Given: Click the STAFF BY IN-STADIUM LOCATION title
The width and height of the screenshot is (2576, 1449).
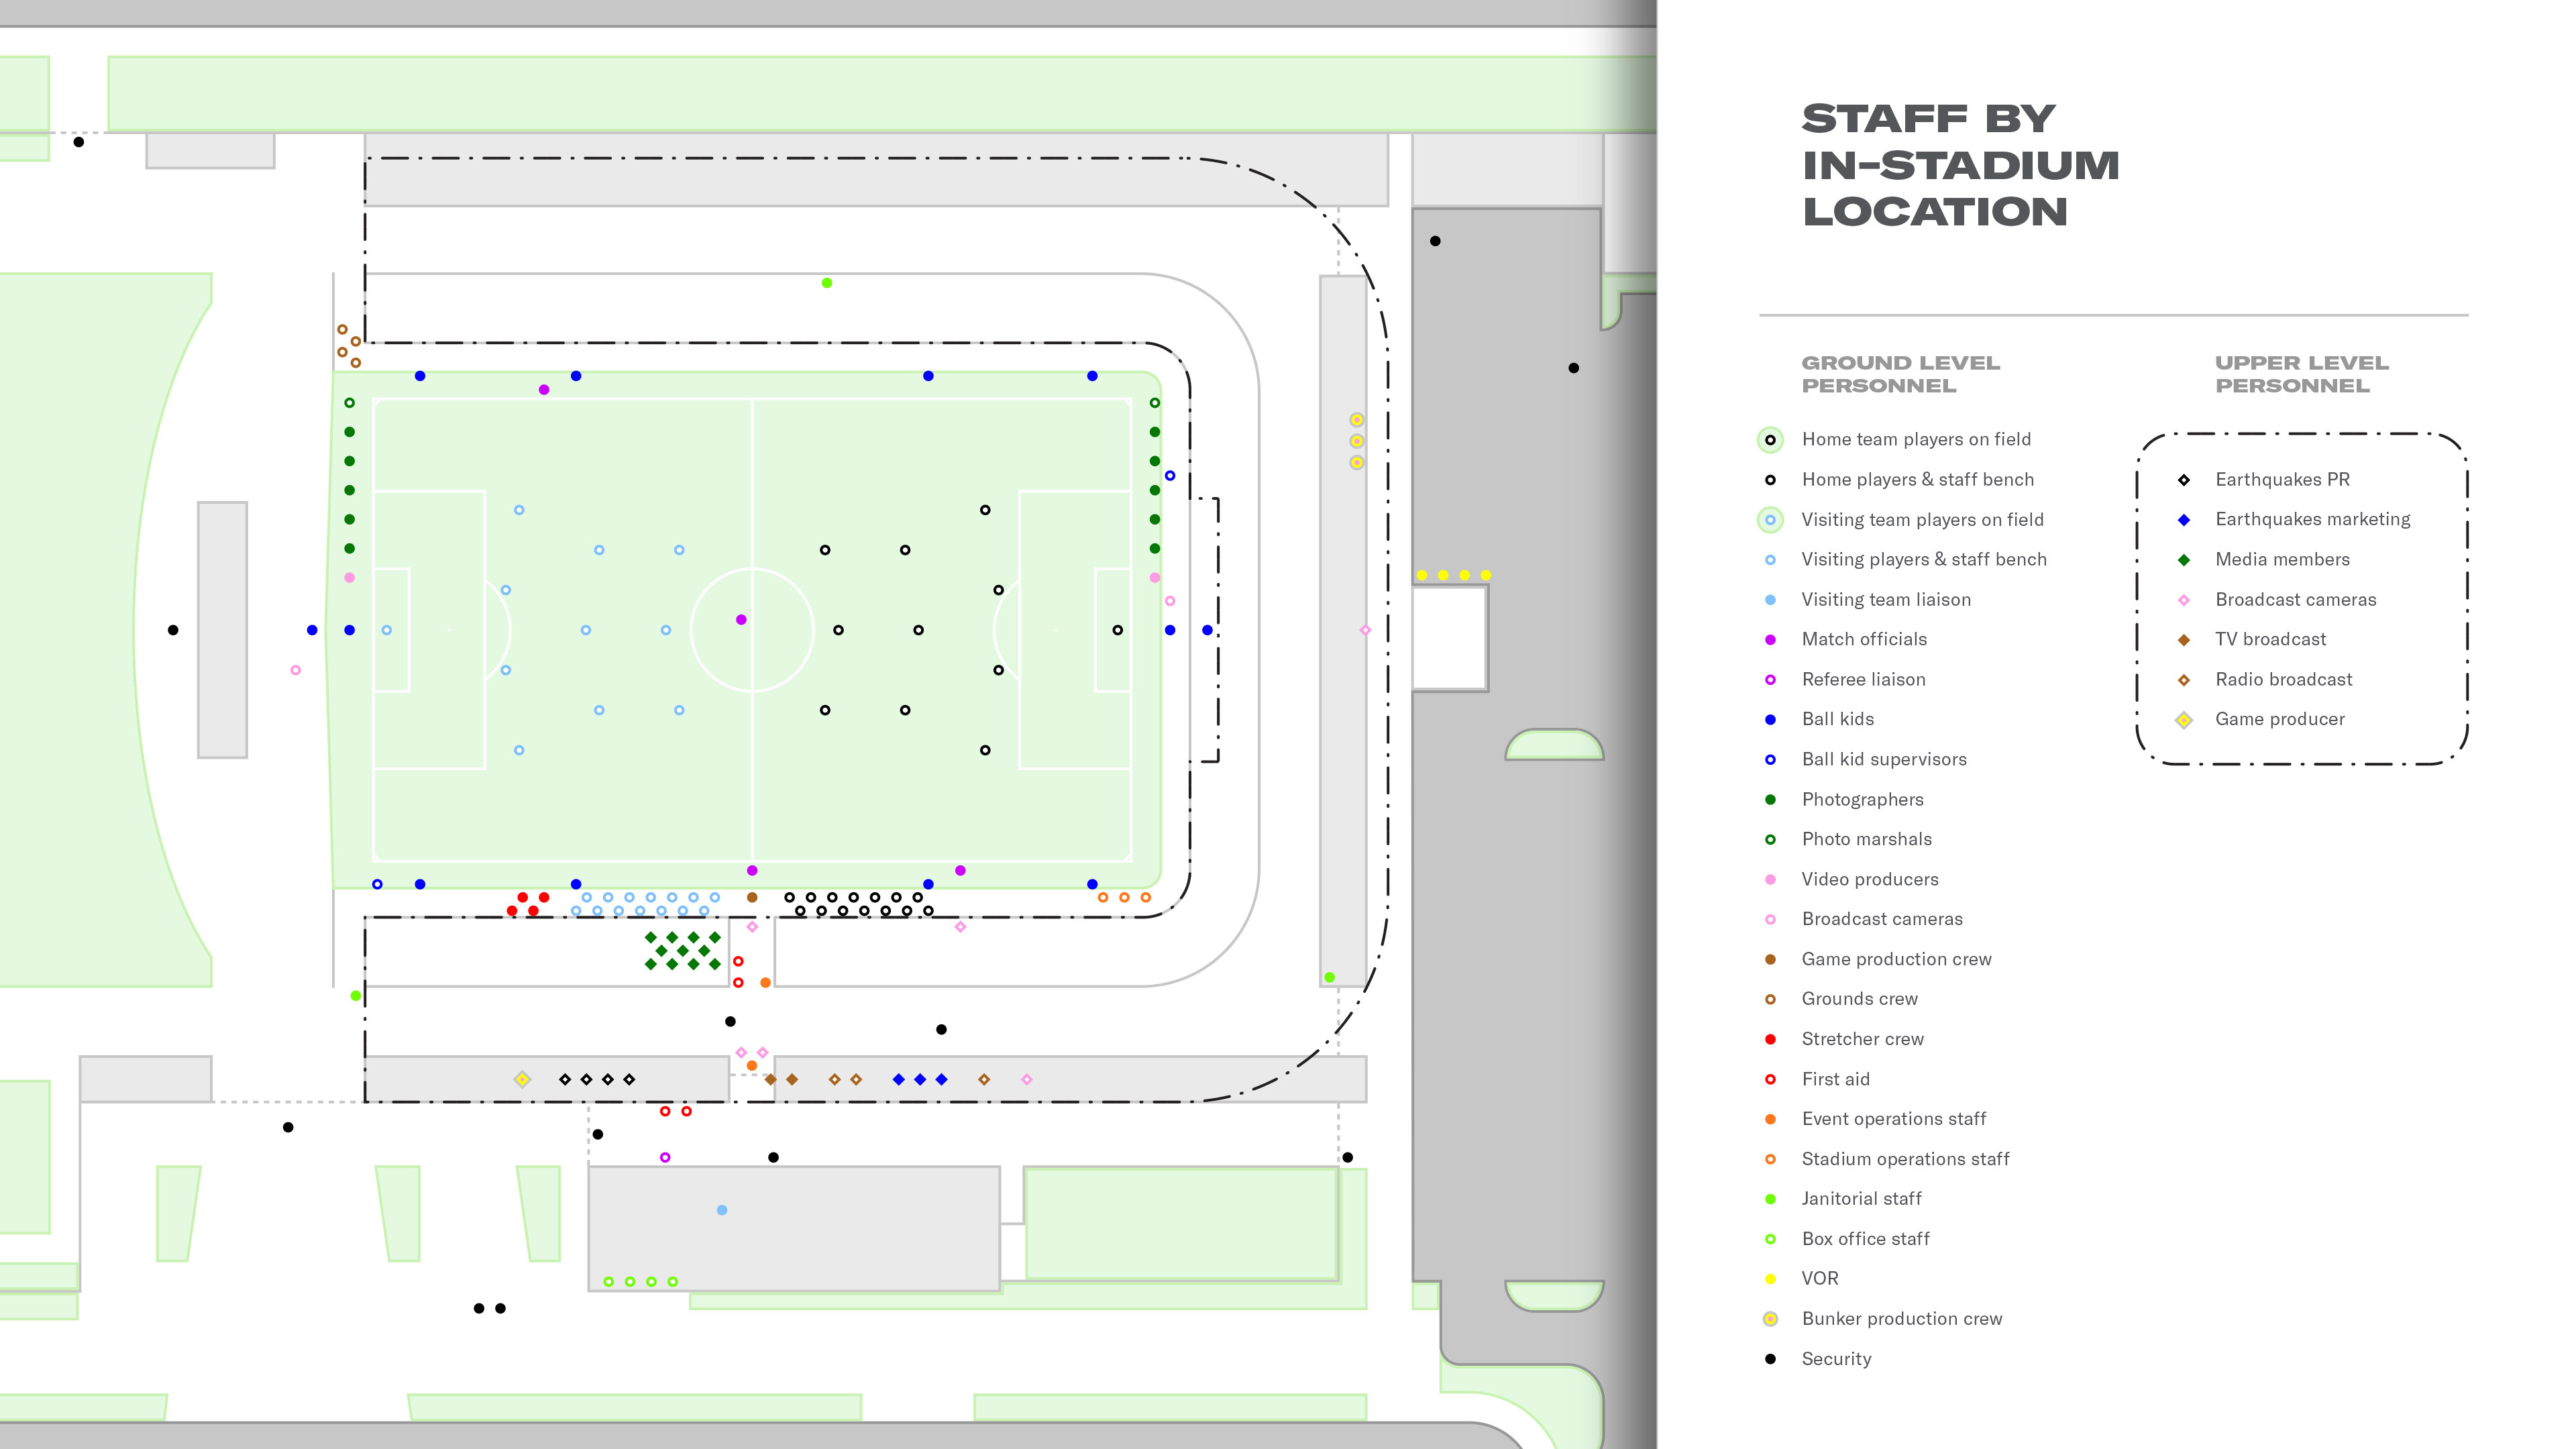Looking at the screenshot, I should click(1959, 165).
